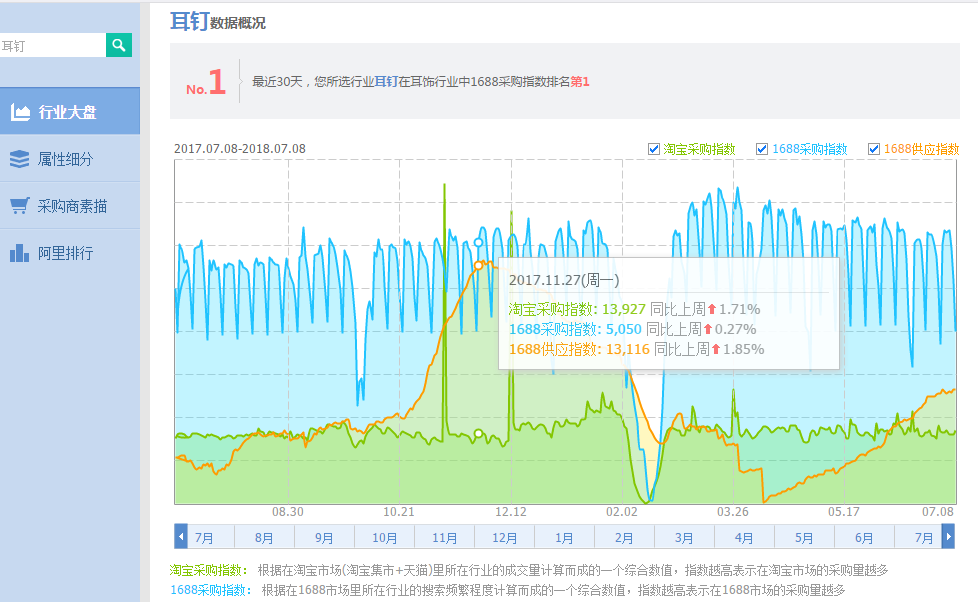Open the 属性细分 sidebar menu

pyautogui.click(x=65, y=159)
